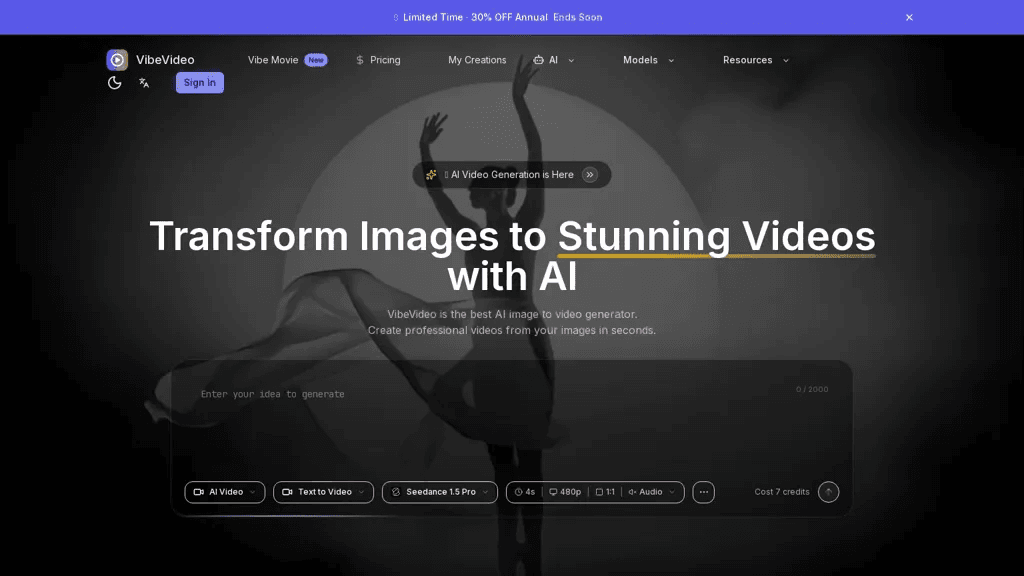The height and width of the screenshot is (576, 1024).
Task: Click the 0 / 2000 character counter
Action: pyautogui.click(x=812, y=389)
